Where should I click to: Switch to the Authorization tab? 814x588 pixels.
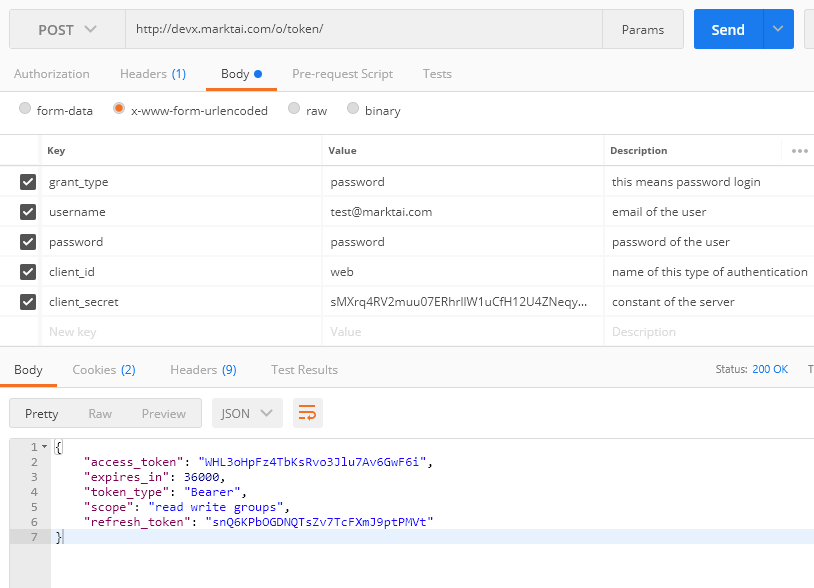(x=52, y=73)
